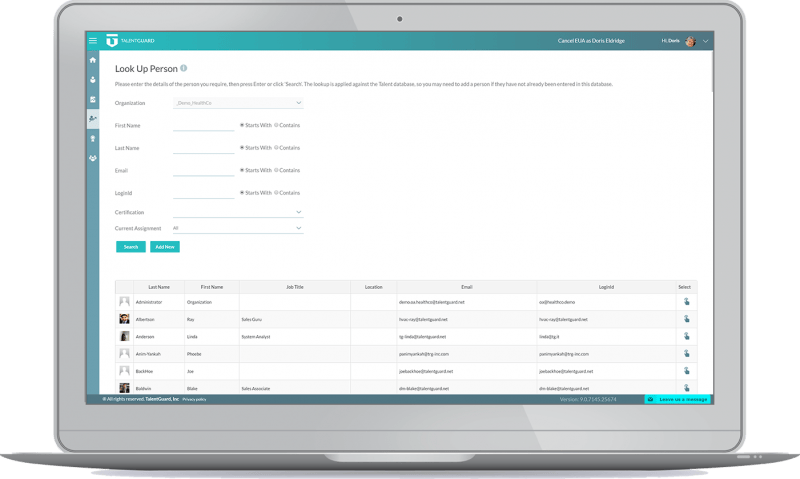
Task: Select Starts With option for Last Name
Action: tap(242, 147)
